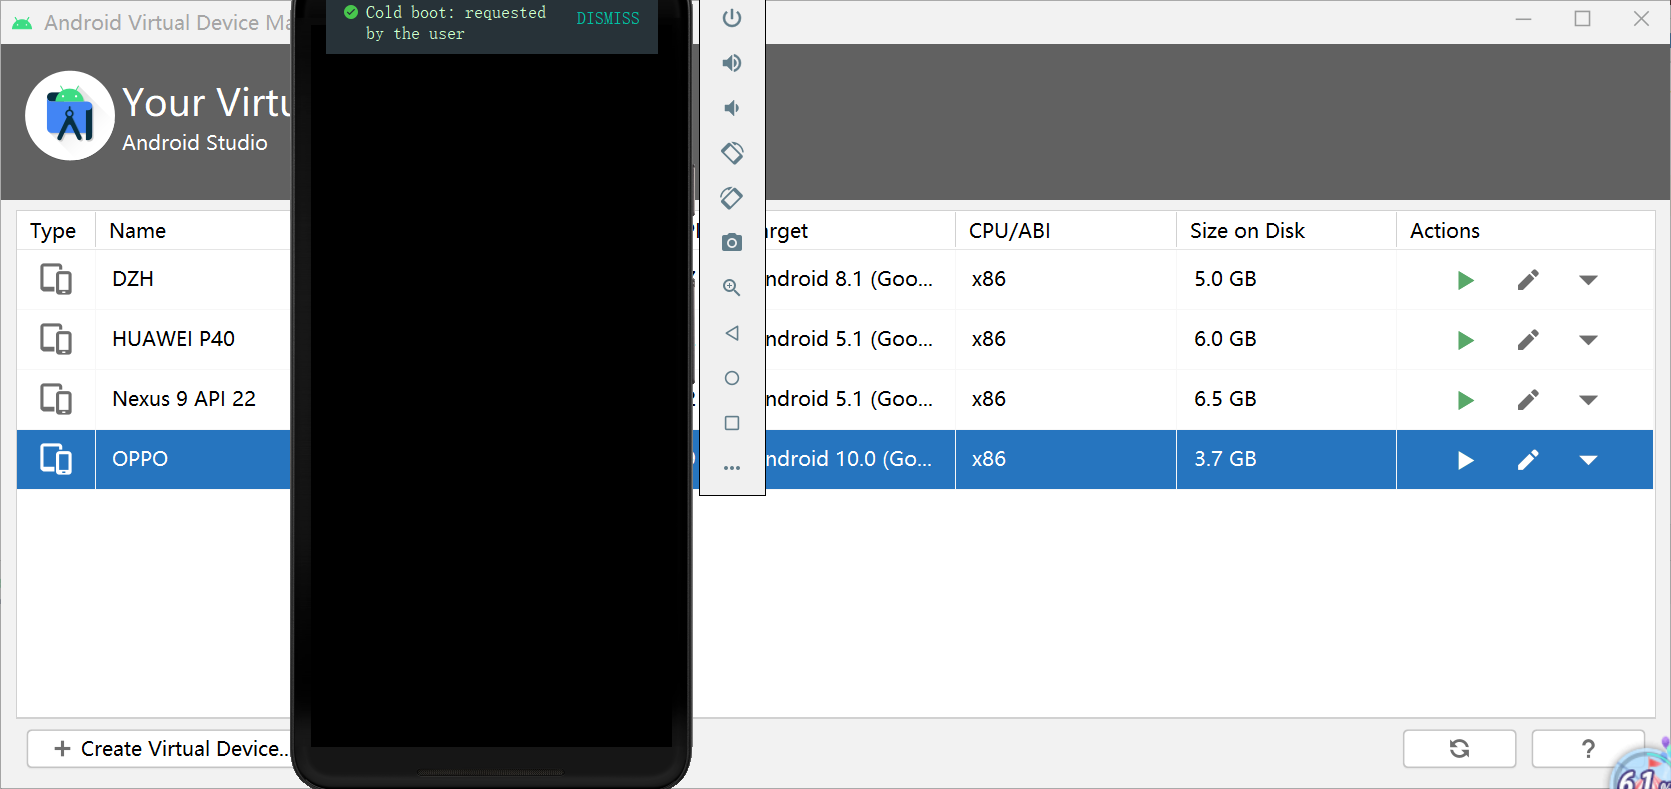Click the emulator volume up icon
The width and height of the screenshot is (1671, 789).
(x=732, y=63)
